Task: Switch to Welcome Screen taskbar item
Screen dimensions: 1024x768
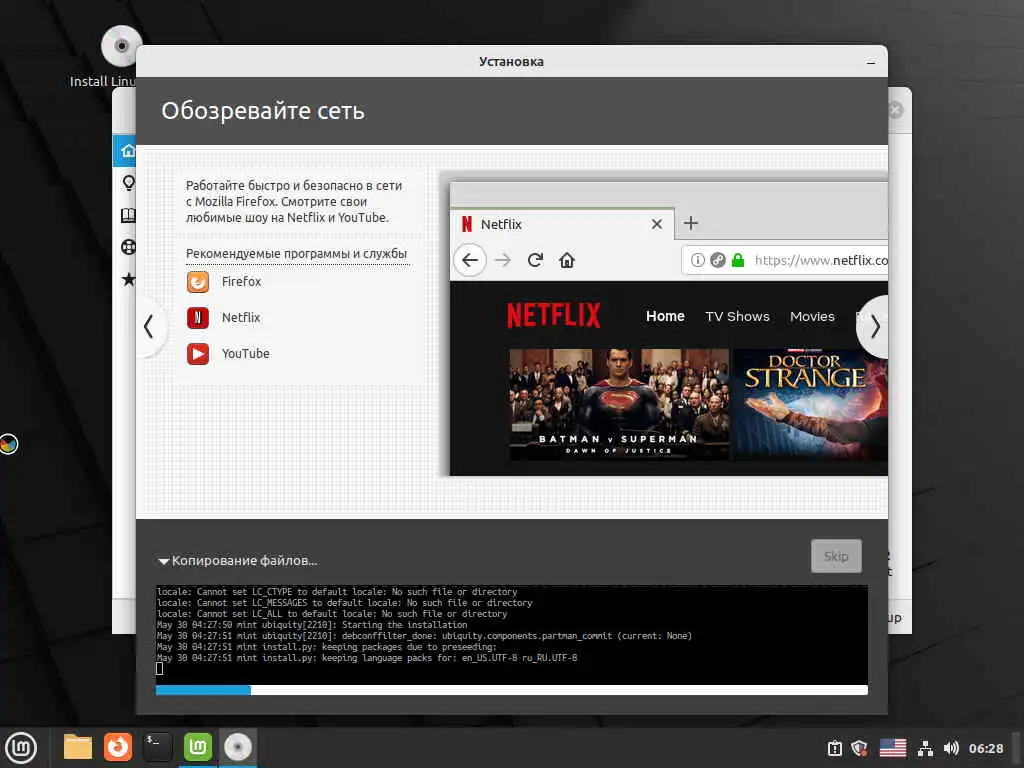Action: point(198,747)
